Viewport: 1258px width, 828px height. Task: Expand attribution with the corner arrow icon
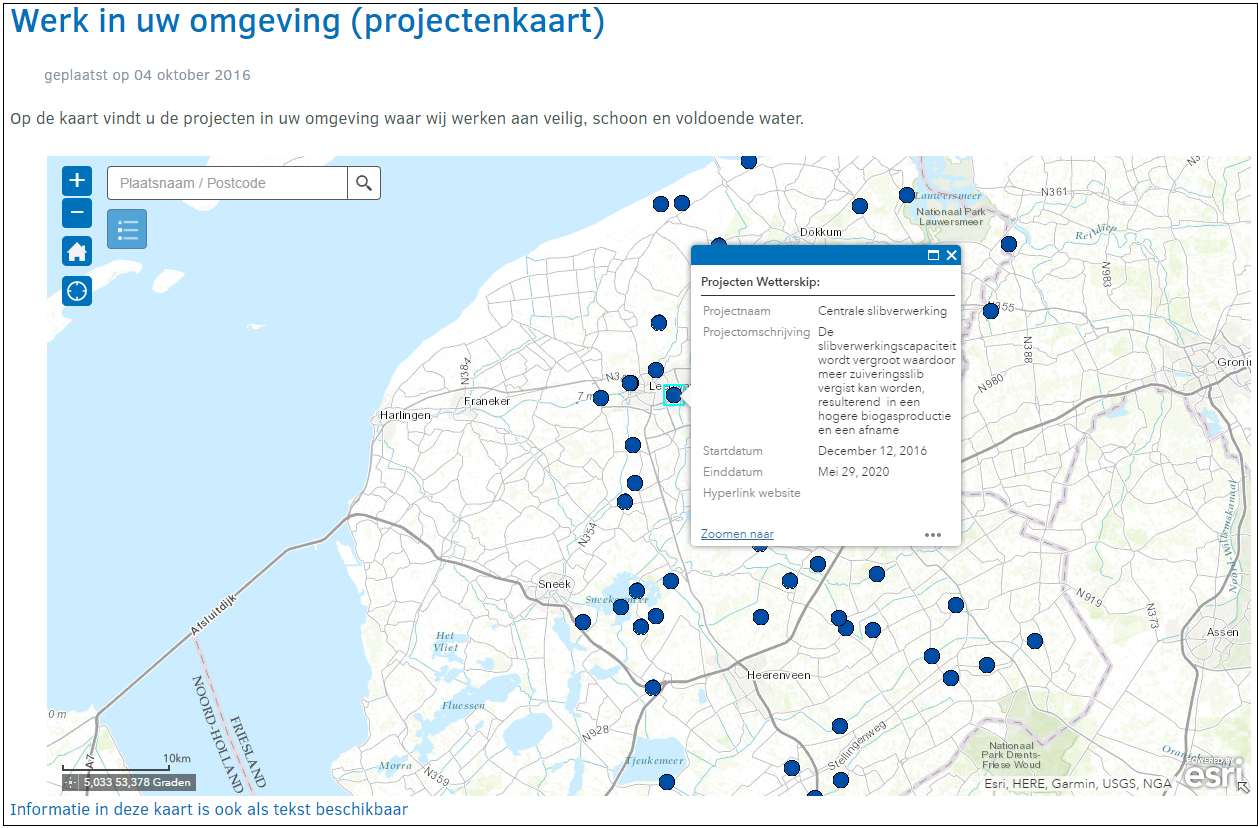(x=1244, y=787)
